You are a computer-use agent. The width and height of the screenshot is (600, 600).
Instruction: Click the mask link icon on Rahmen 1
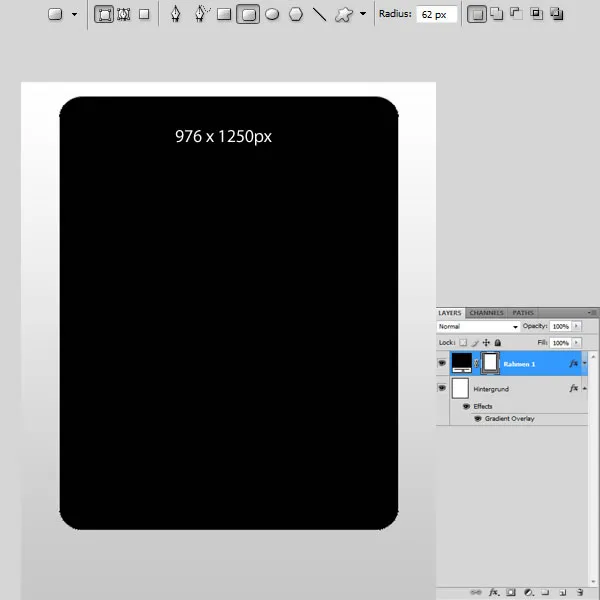coord(476,364)
